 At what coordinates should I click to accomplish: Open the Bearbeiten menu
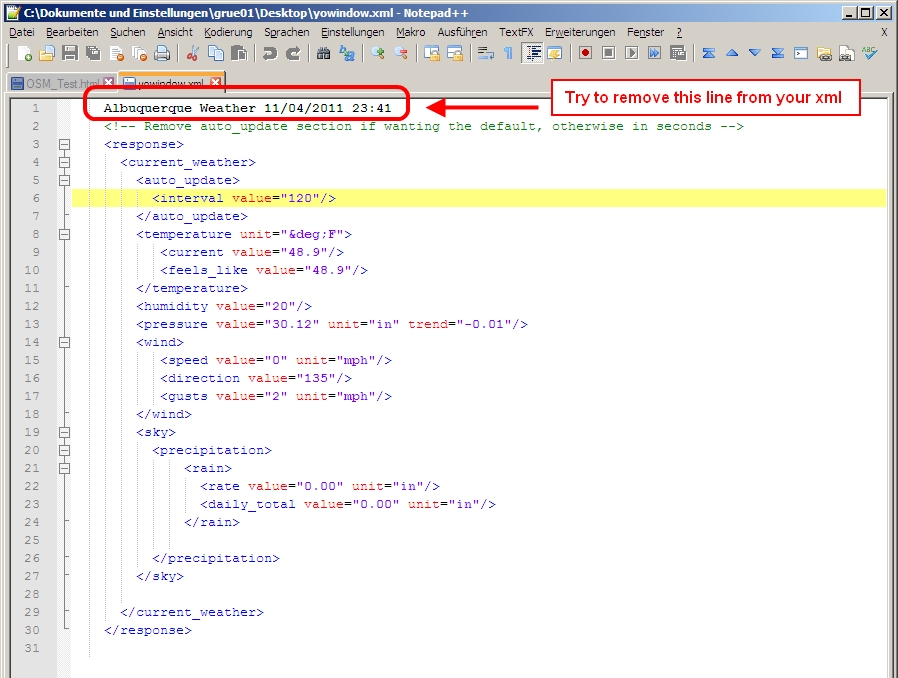click(x=72, y=32)
